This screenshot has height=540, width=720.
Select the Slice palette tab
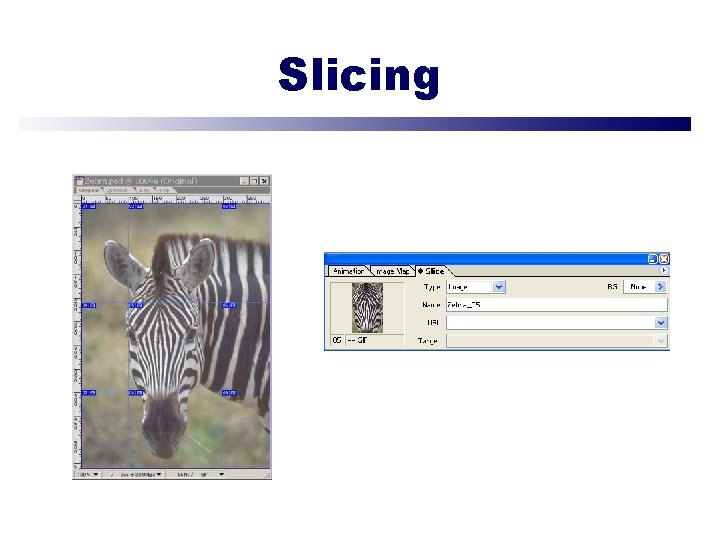point(431,271)
